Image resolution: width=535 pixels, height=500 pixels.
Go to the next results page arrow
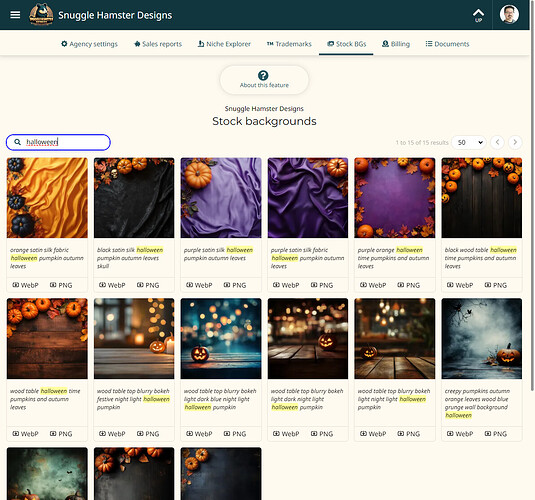(x=515, y=142)
